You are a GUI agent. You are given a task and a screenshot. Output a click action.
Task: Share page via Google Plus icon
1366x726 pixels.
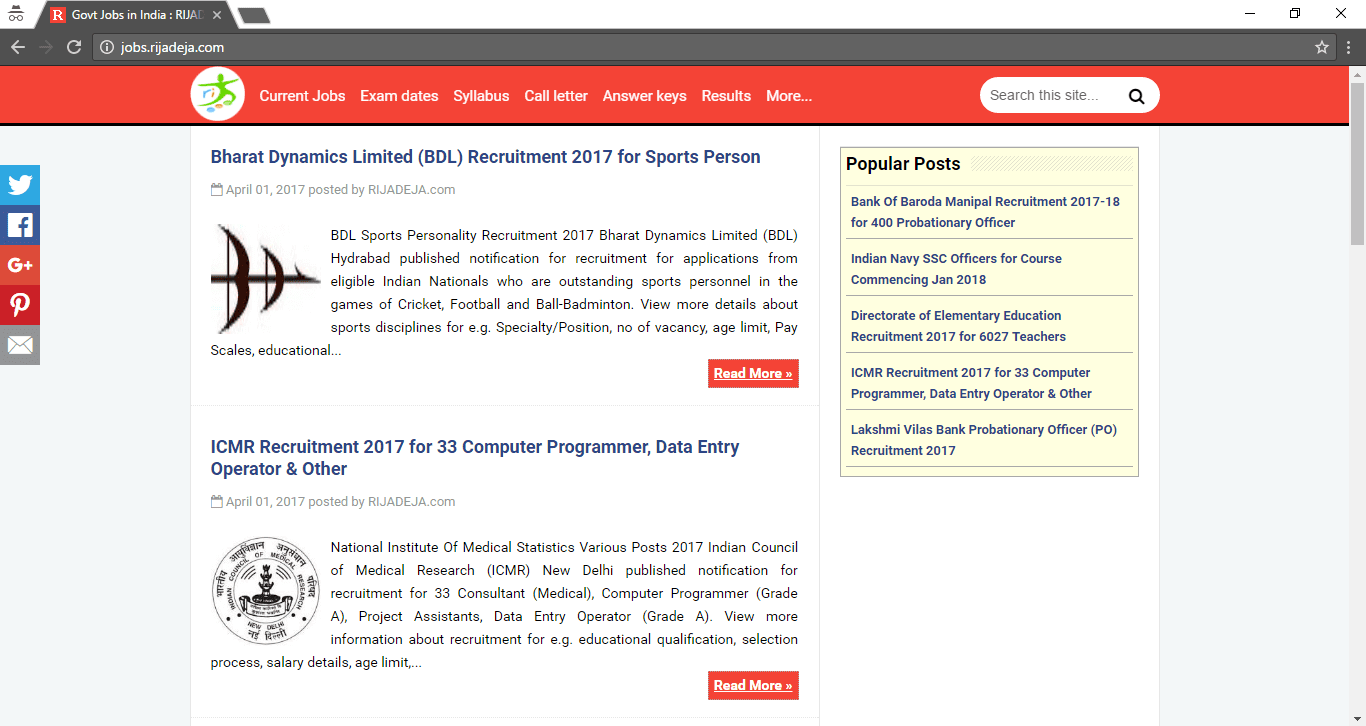point(20,265)
